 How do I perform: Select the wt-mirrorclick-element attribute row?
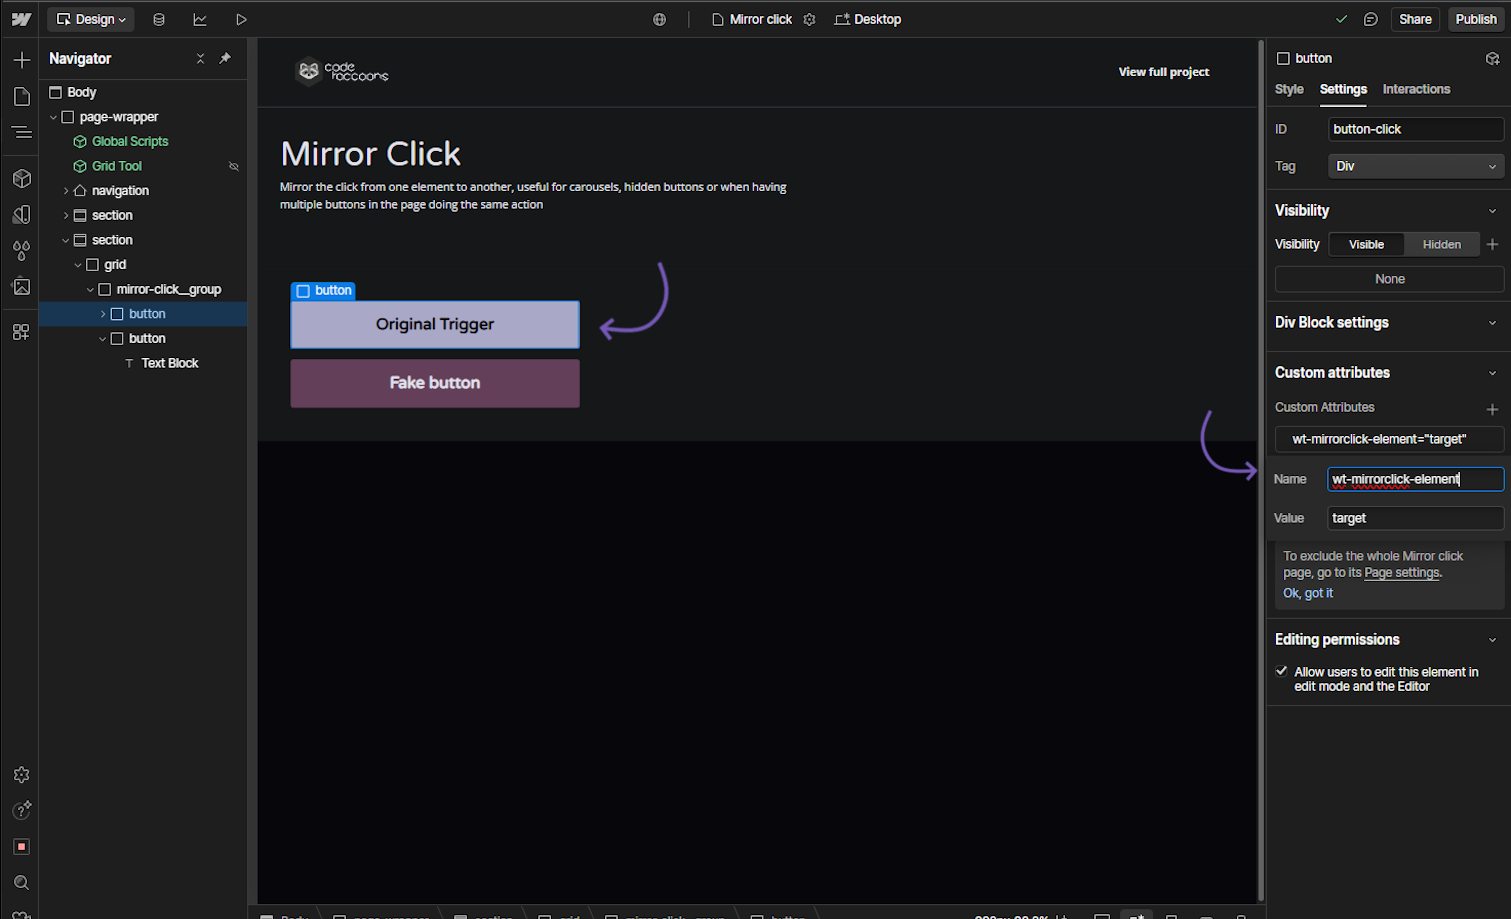(x=1389, y=439)
